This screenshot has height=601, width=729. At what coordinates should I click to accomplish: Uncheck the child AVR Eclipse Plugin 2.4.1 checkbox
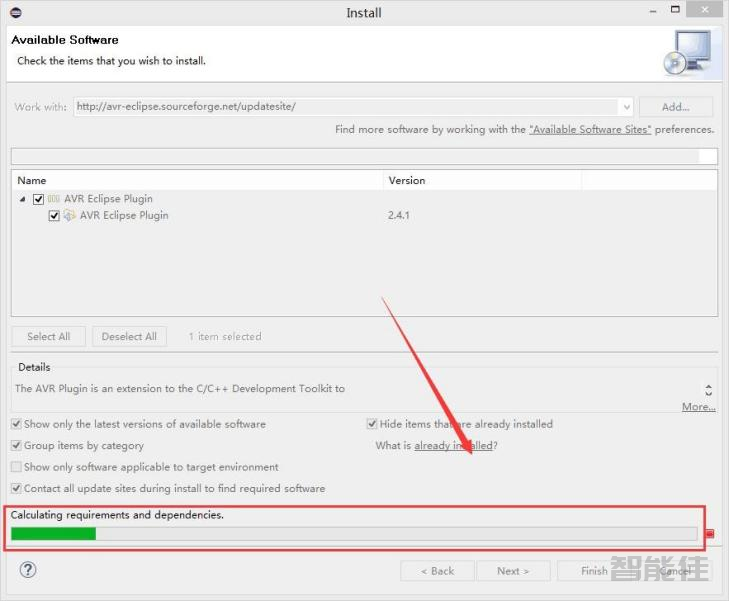55,215
